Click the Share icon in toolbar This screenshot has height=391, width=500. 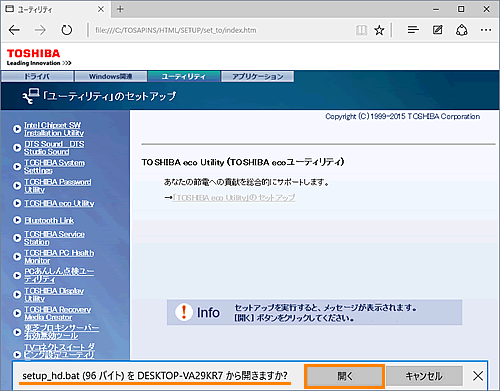tap(462, 30)
